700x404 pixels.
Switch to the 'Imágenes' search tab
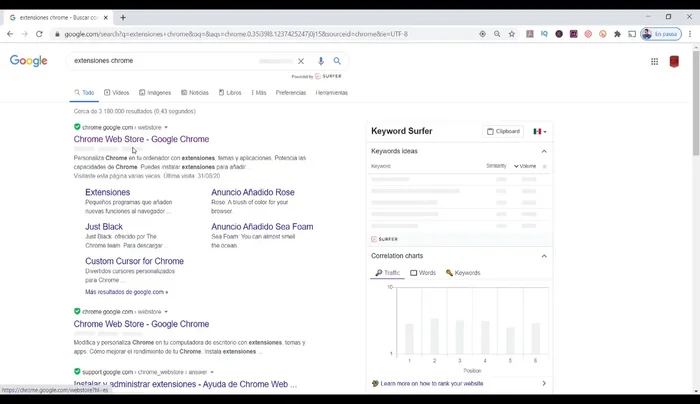click(x=155, y=93)
